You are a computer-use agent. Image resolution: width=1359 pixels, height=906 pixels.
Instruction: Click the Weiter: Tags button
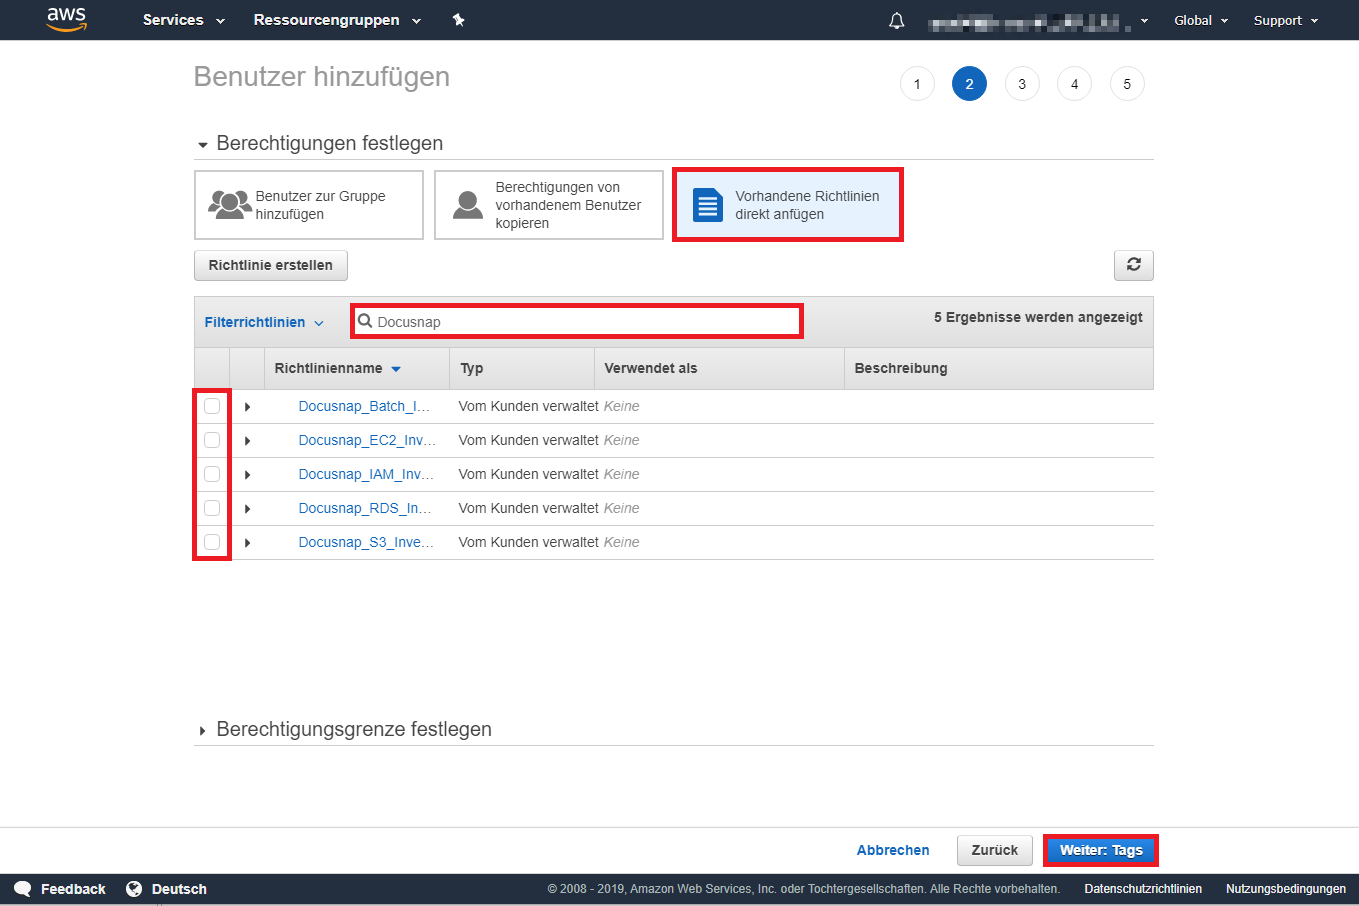click(1101, 850)
